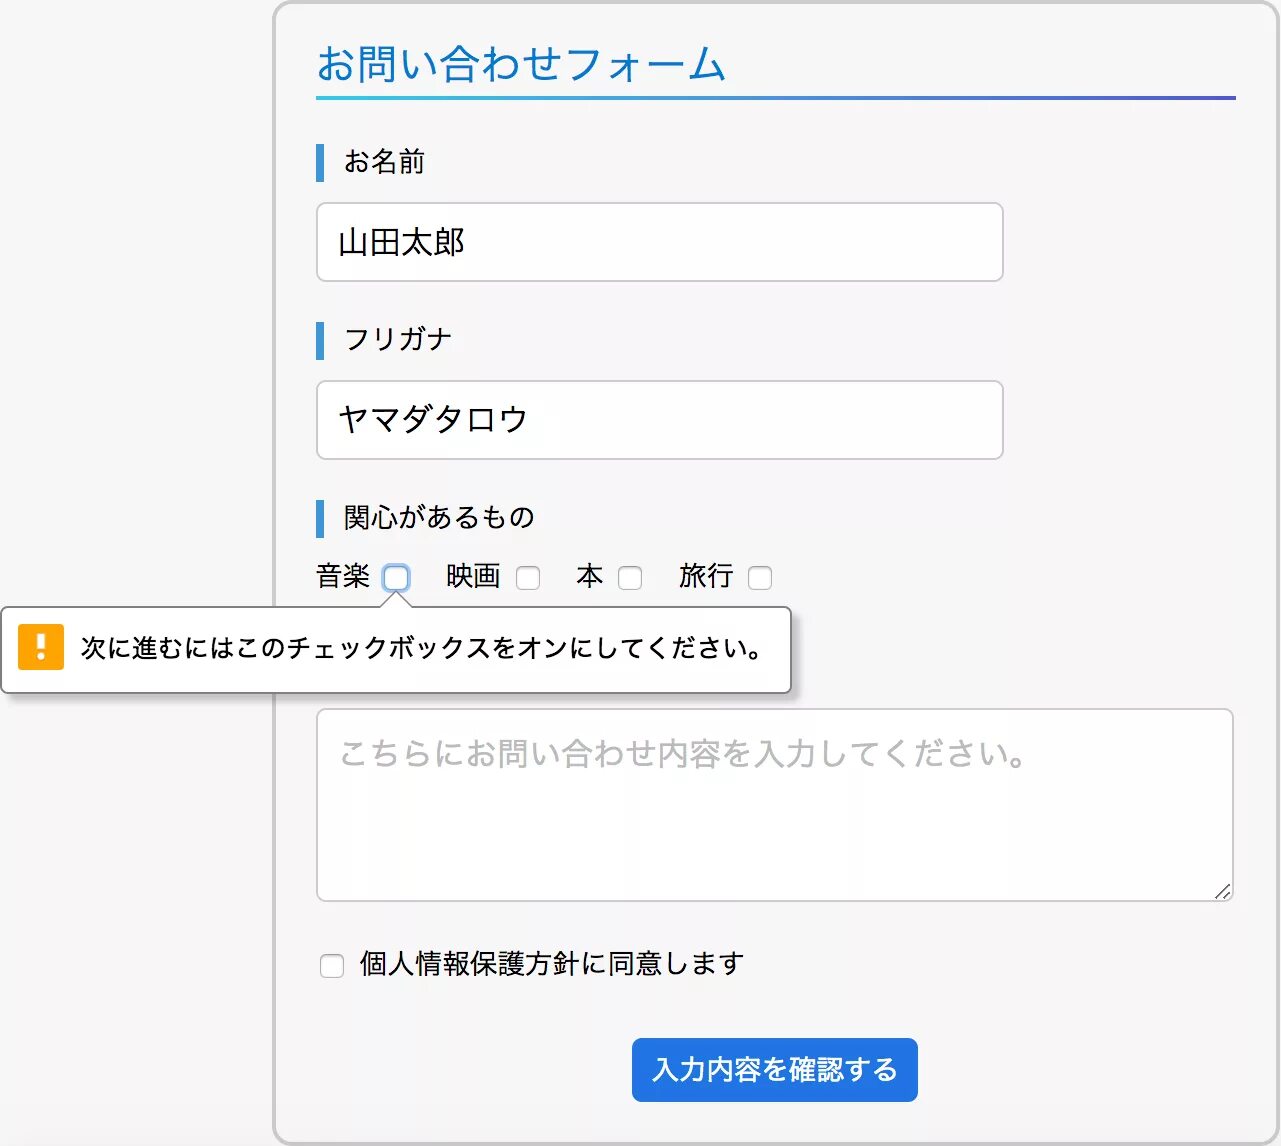Viewport: 1281px width, 1146px height.
Task: Click the 音楽 label text
Action: click(343, 576)
